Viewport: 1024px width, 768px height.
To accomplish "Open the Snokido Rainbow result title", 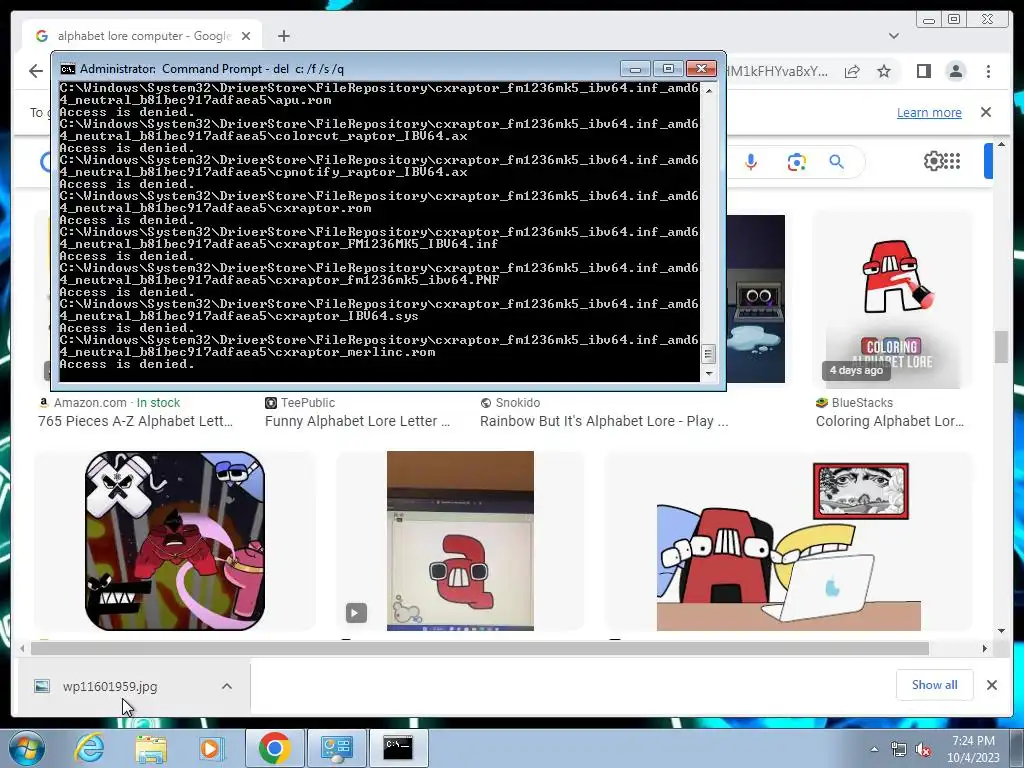I will point(604,421).
